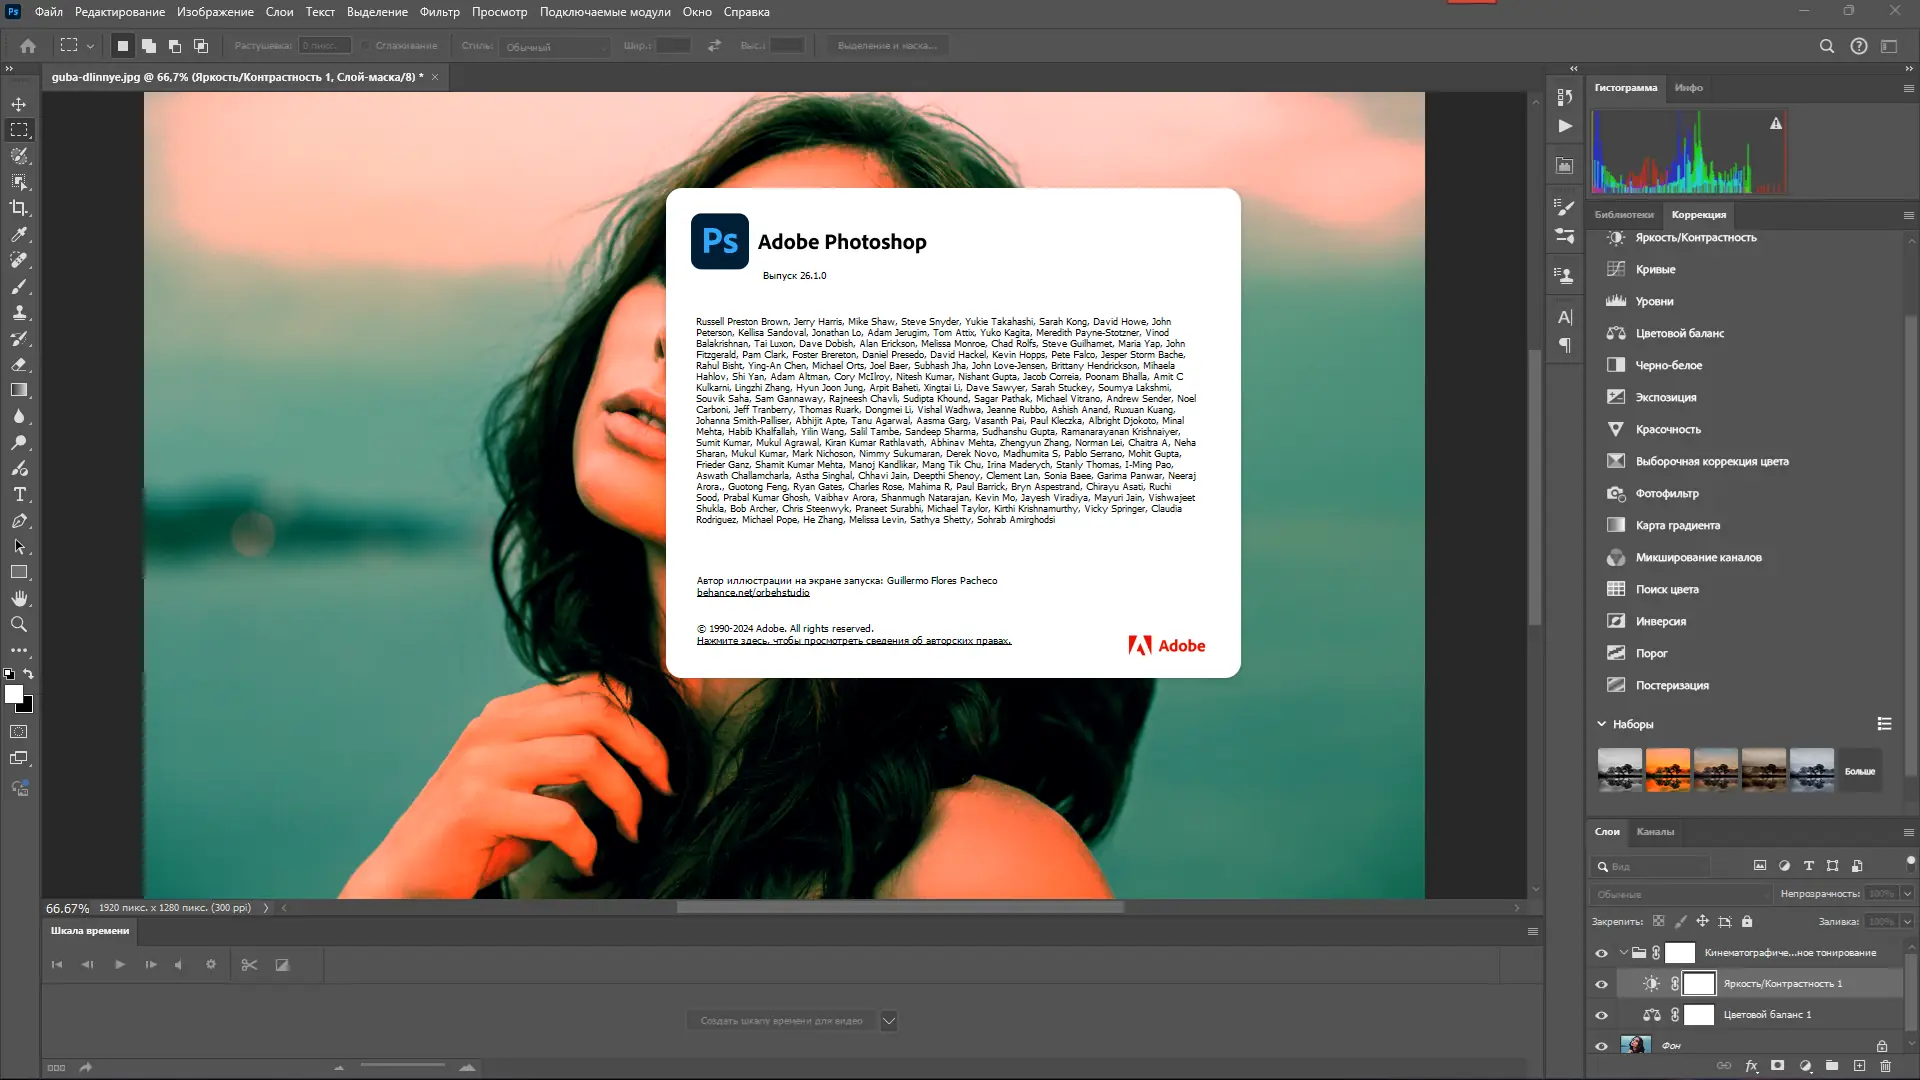Collapse the layer group folder arrow
This screenshot has width=1920, height=1080.
1623,953
